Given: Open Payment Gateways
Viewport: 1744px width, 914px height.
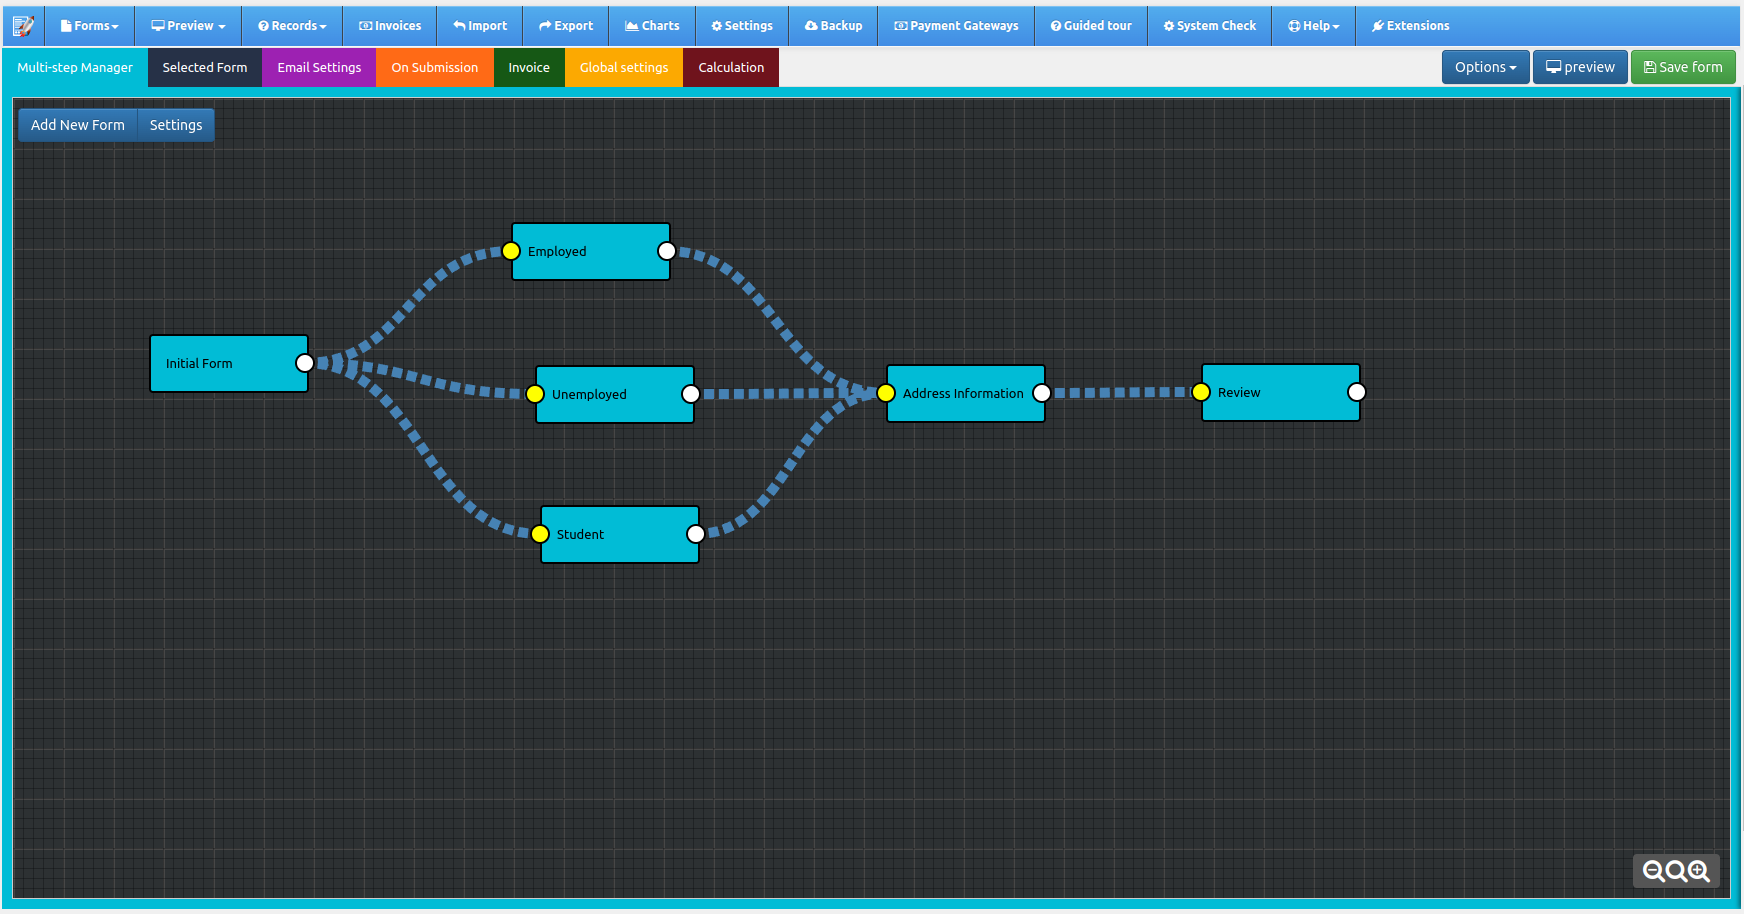Looking at the screenshot, I should [956, 26].
